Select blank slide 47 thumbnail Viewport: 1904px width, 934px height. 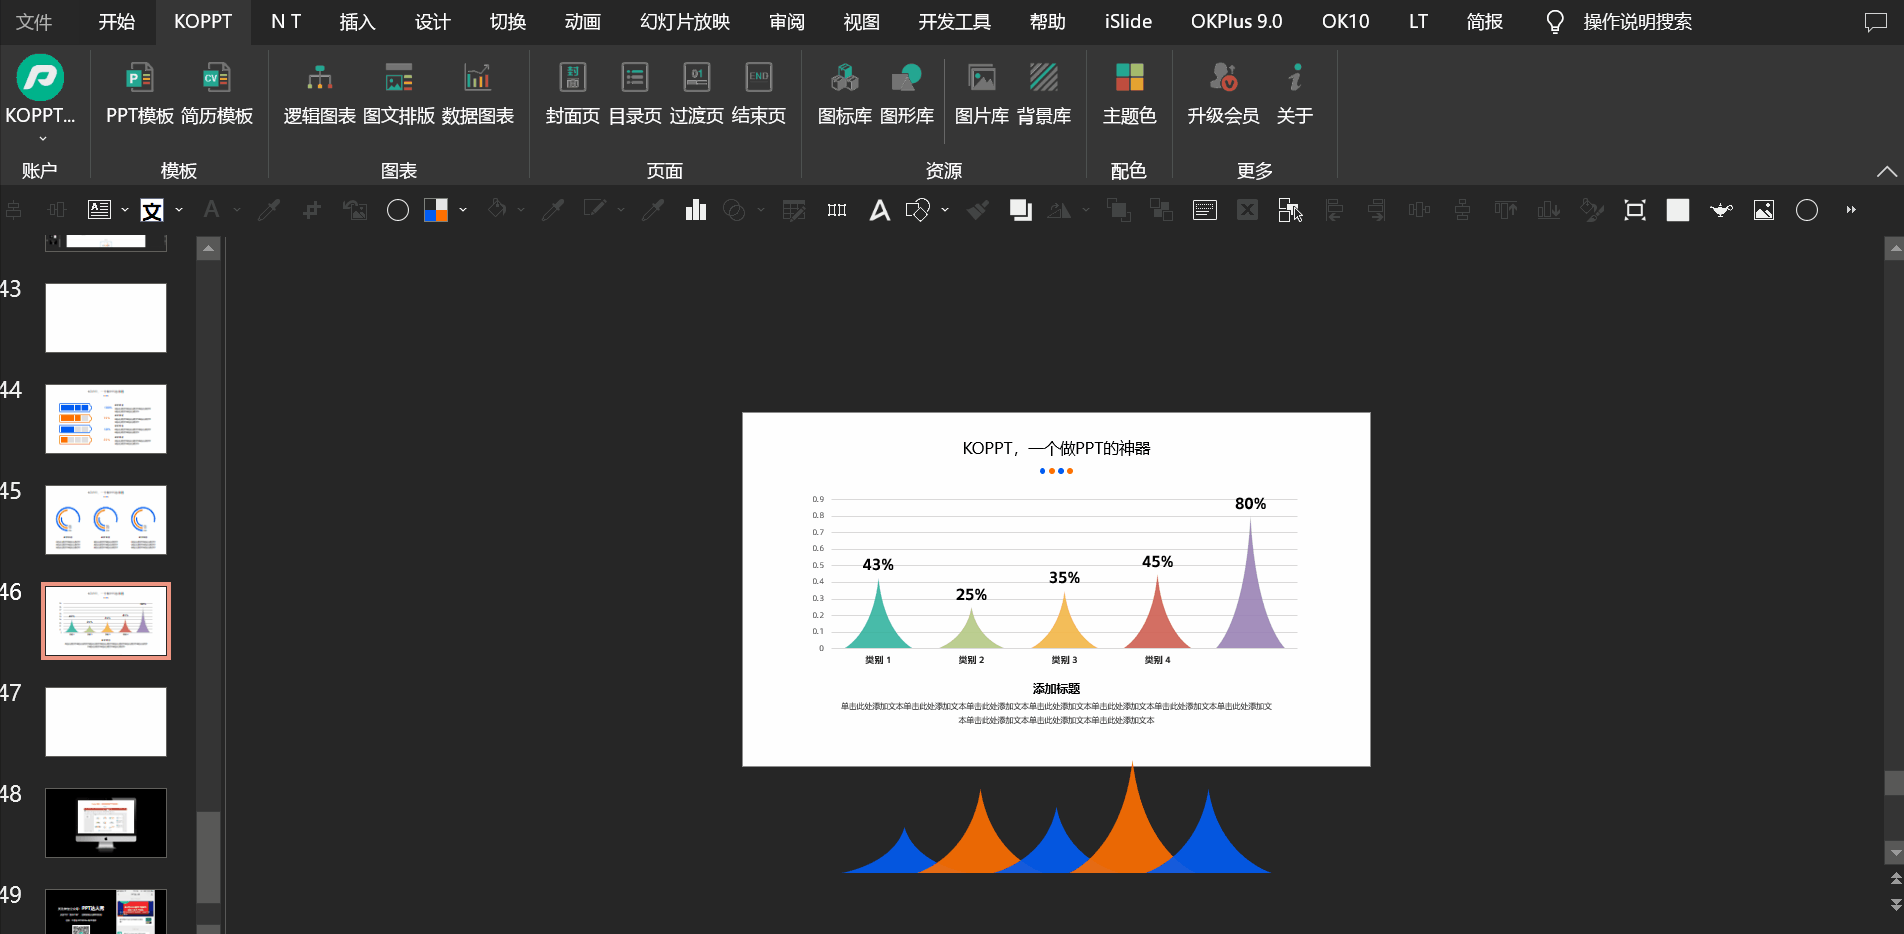coord(106,722)
